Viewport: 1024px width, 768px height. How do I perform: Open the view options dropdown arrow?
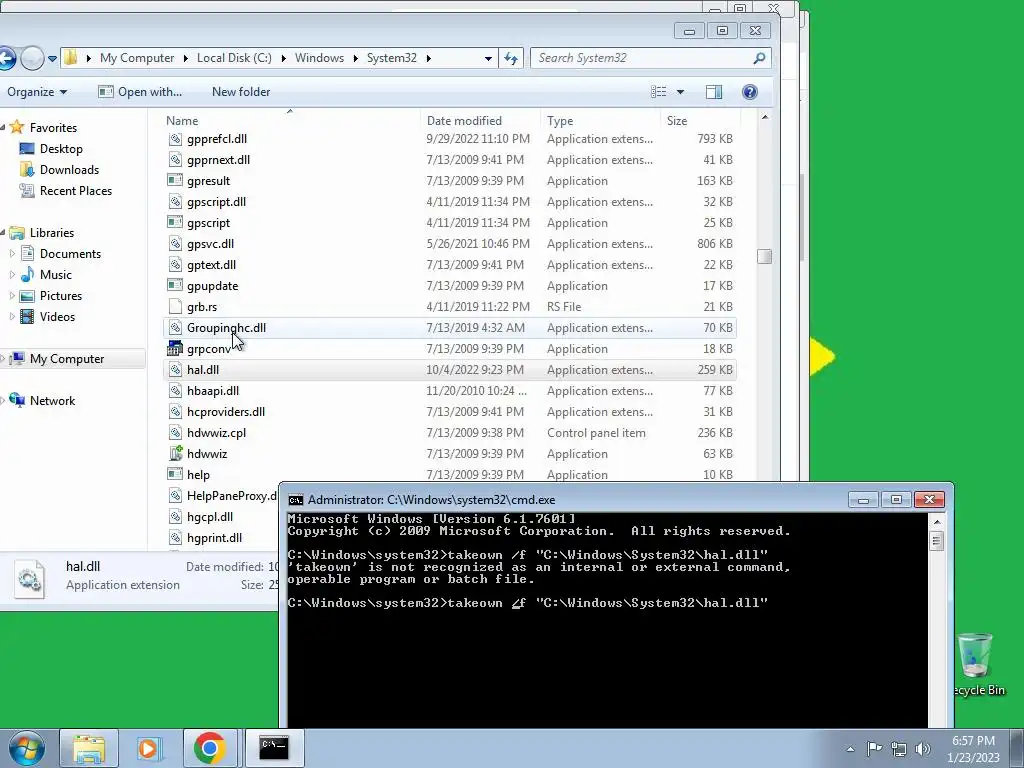[x=680, y=92]
